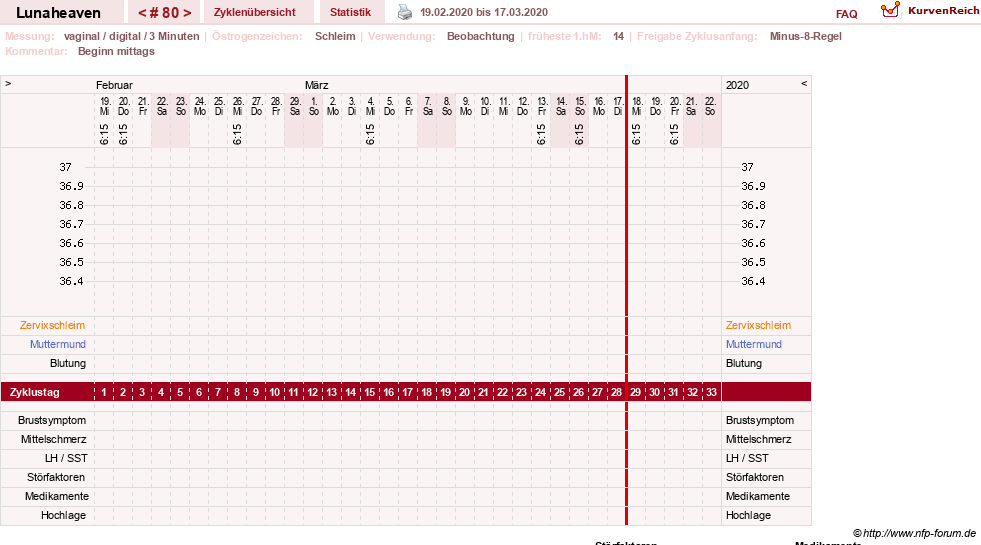Select cycle day 1 cell

pyautogui.click(x=104, y=392)
